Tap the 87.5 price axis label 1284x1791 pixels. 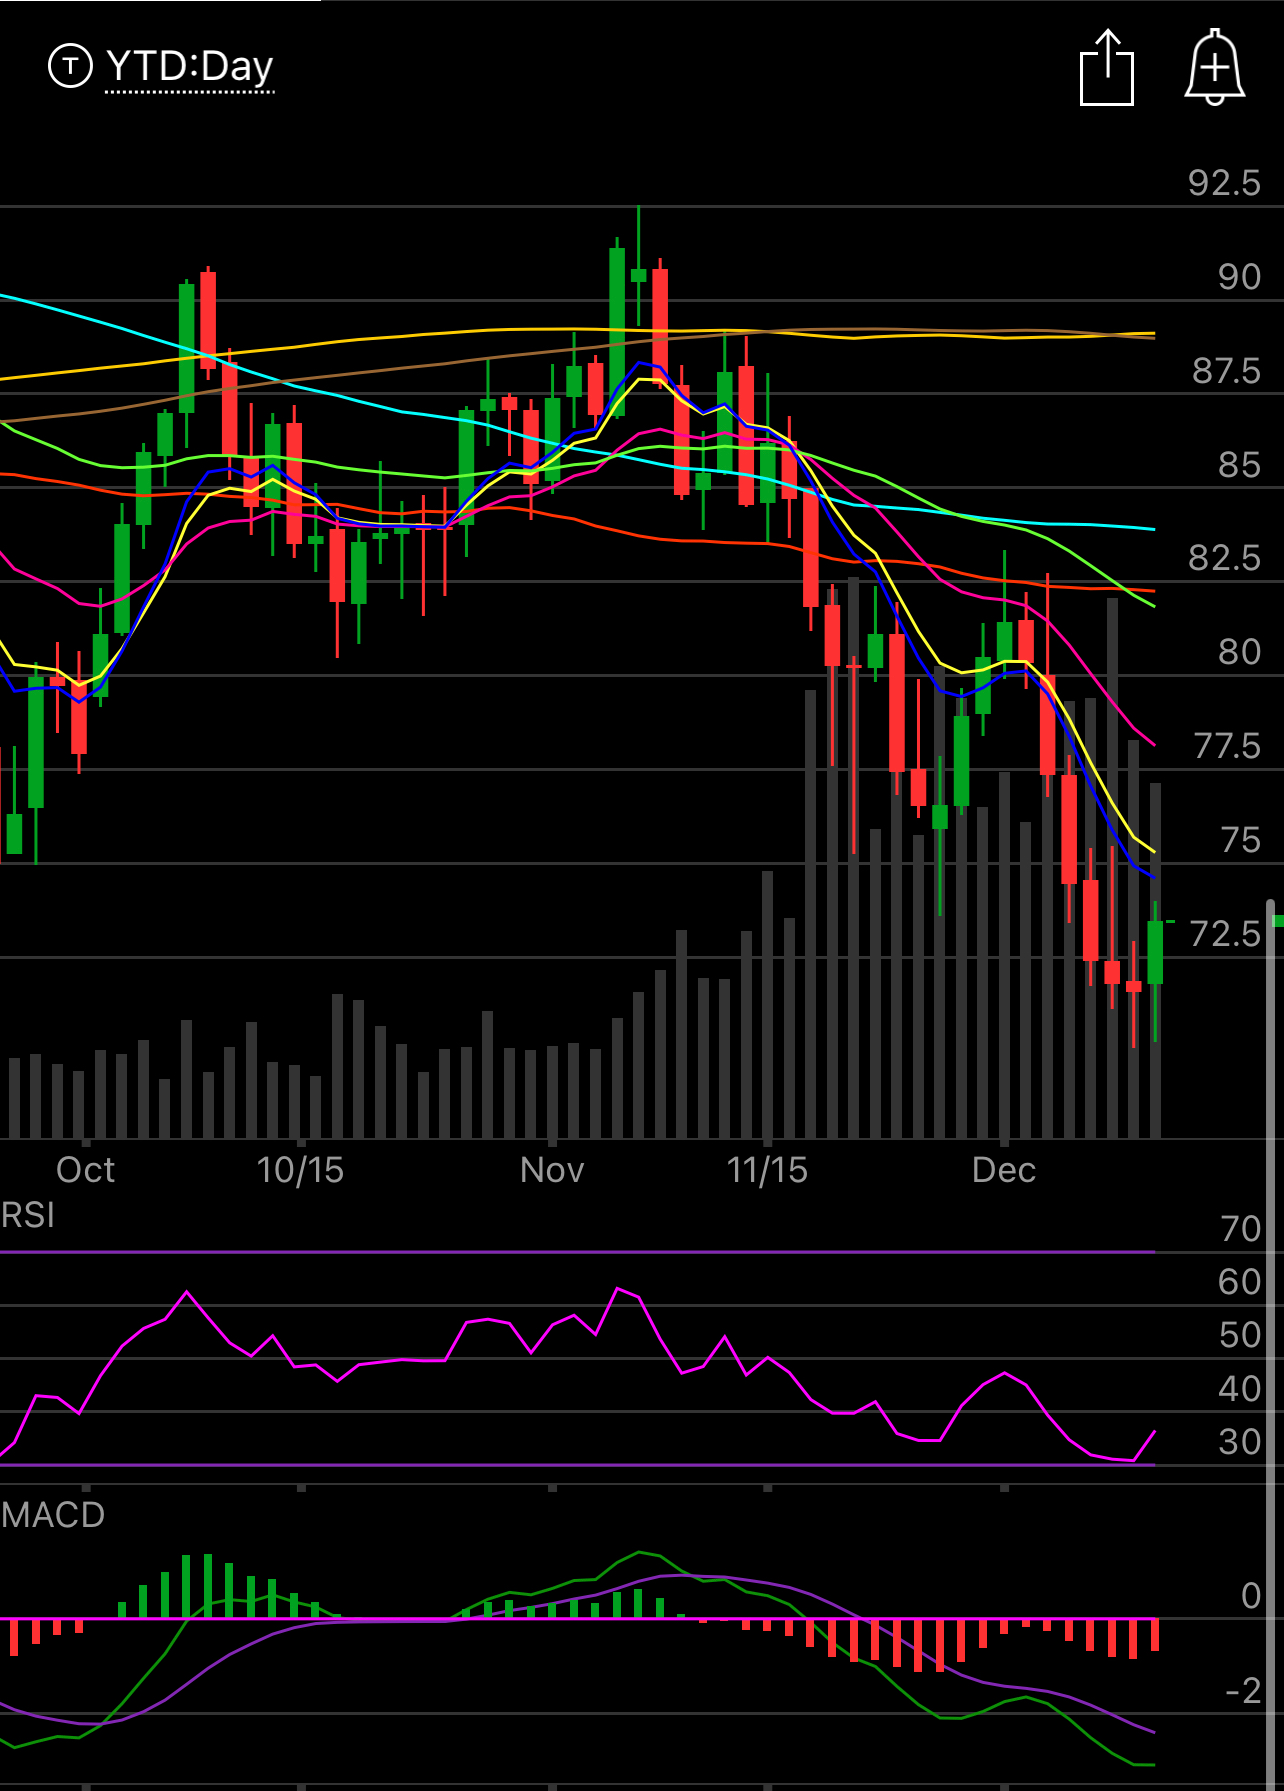tap(1226, 371)
